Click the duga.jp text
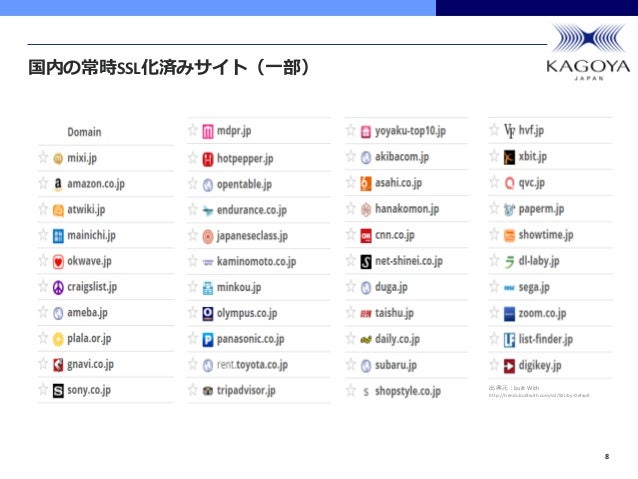638x479 pixels. 391,288
